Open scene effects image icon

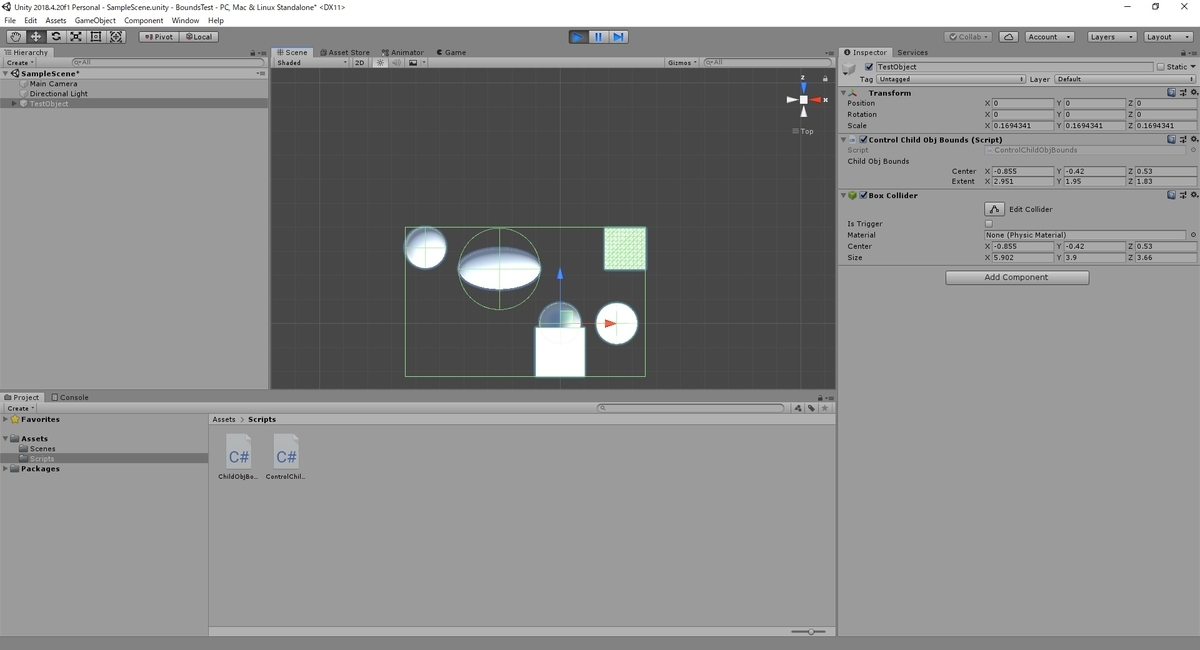click(x=412, y=63)
